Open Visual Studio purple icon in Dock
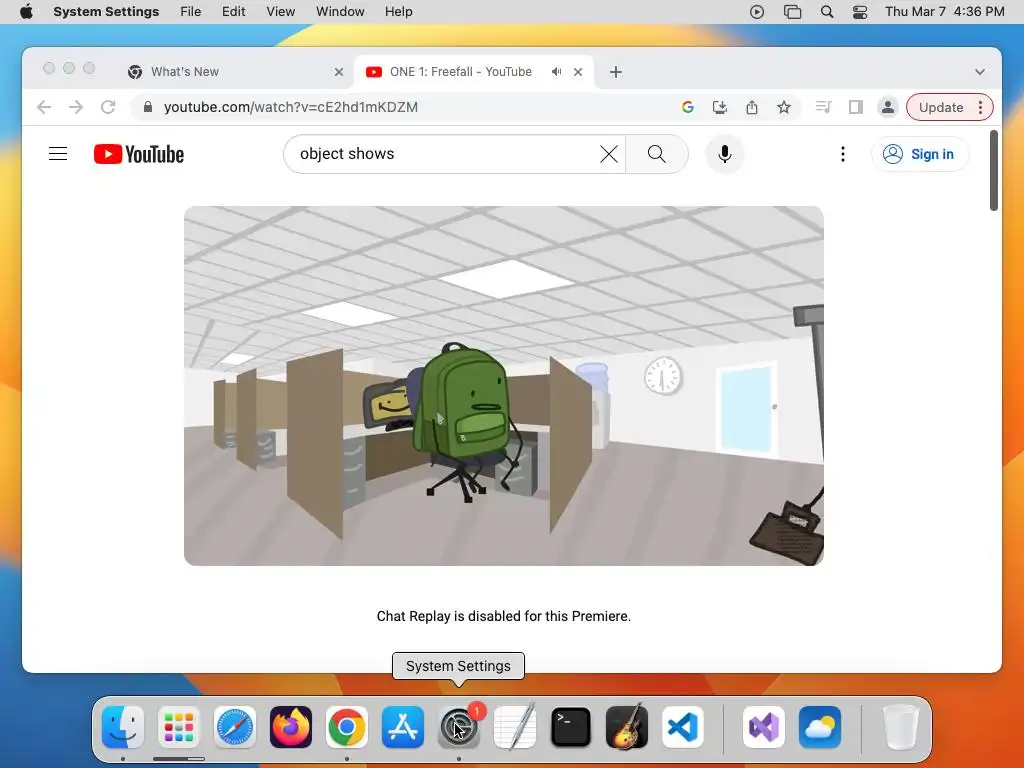1024x768 pixels. click(x=763, y=727)
